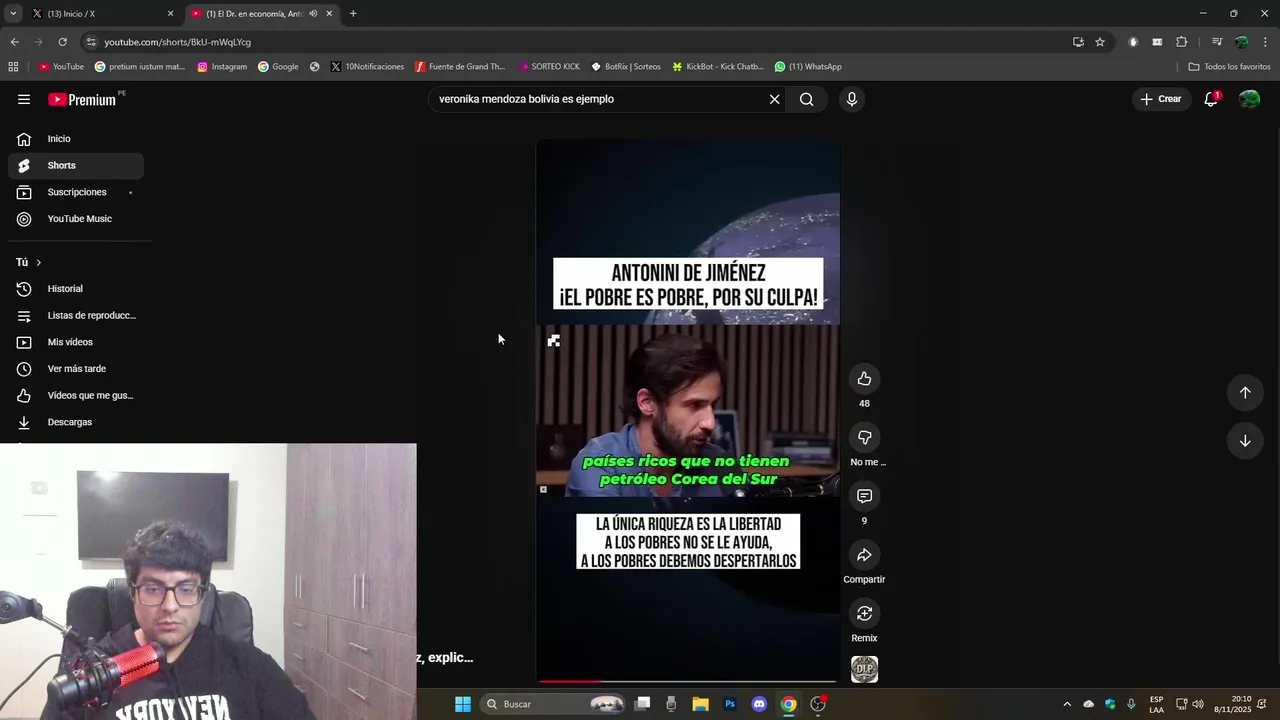Click into the YouTube search field

(598, 99)
